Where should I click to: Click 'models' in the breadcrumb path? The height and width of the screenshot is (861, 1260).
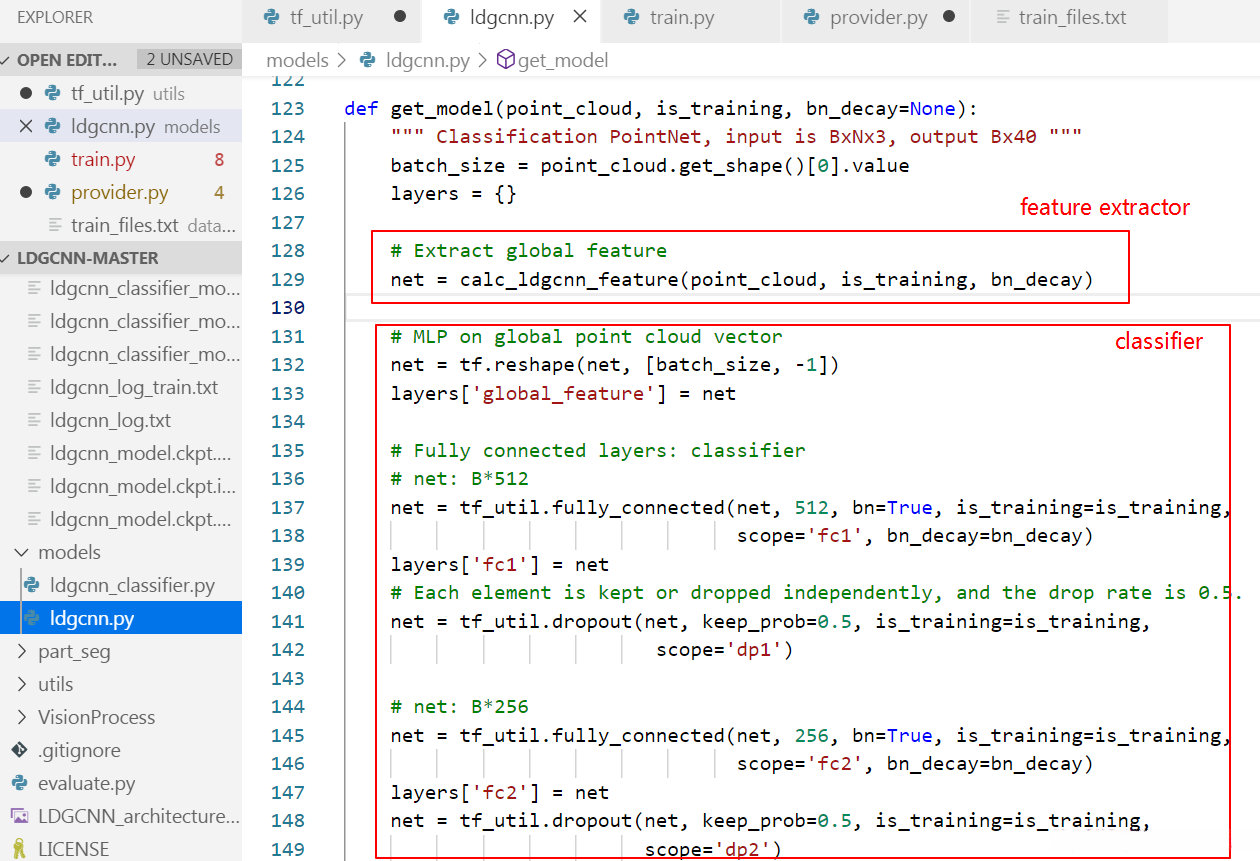pyautogui.click(x=297, y=60)
